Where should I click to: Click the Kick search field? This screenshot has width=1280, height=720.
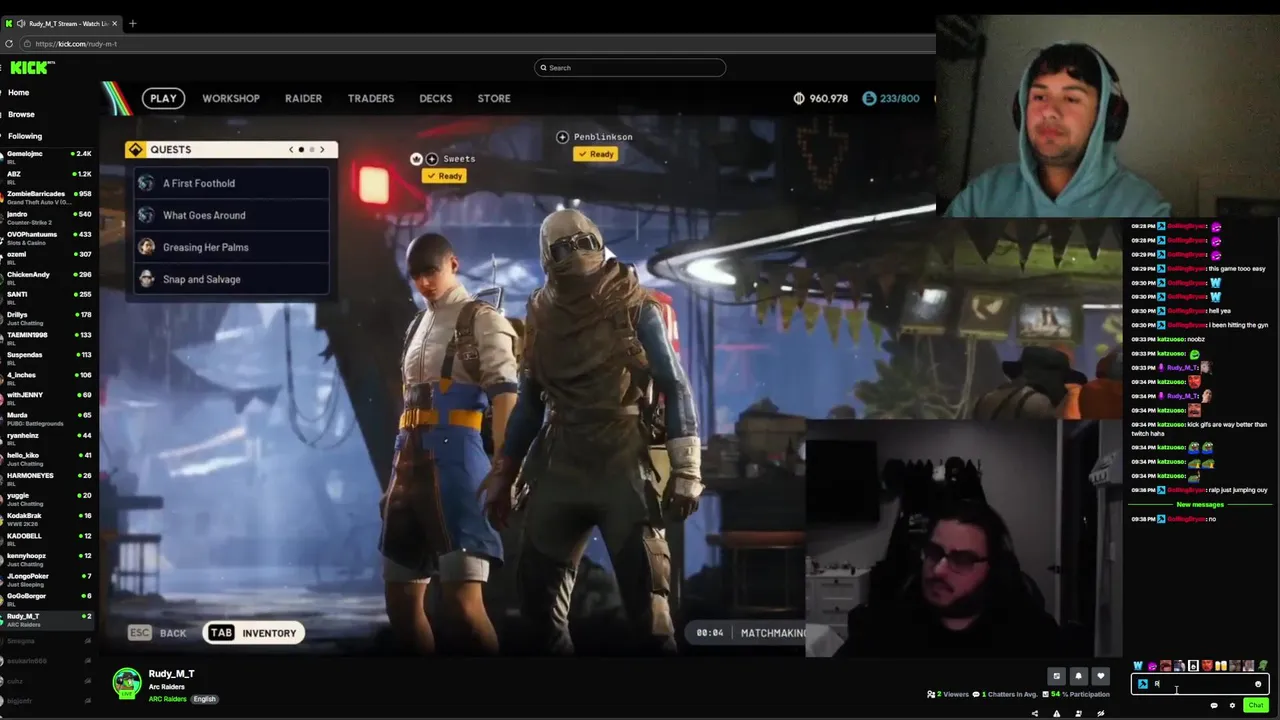pos(630,68)
